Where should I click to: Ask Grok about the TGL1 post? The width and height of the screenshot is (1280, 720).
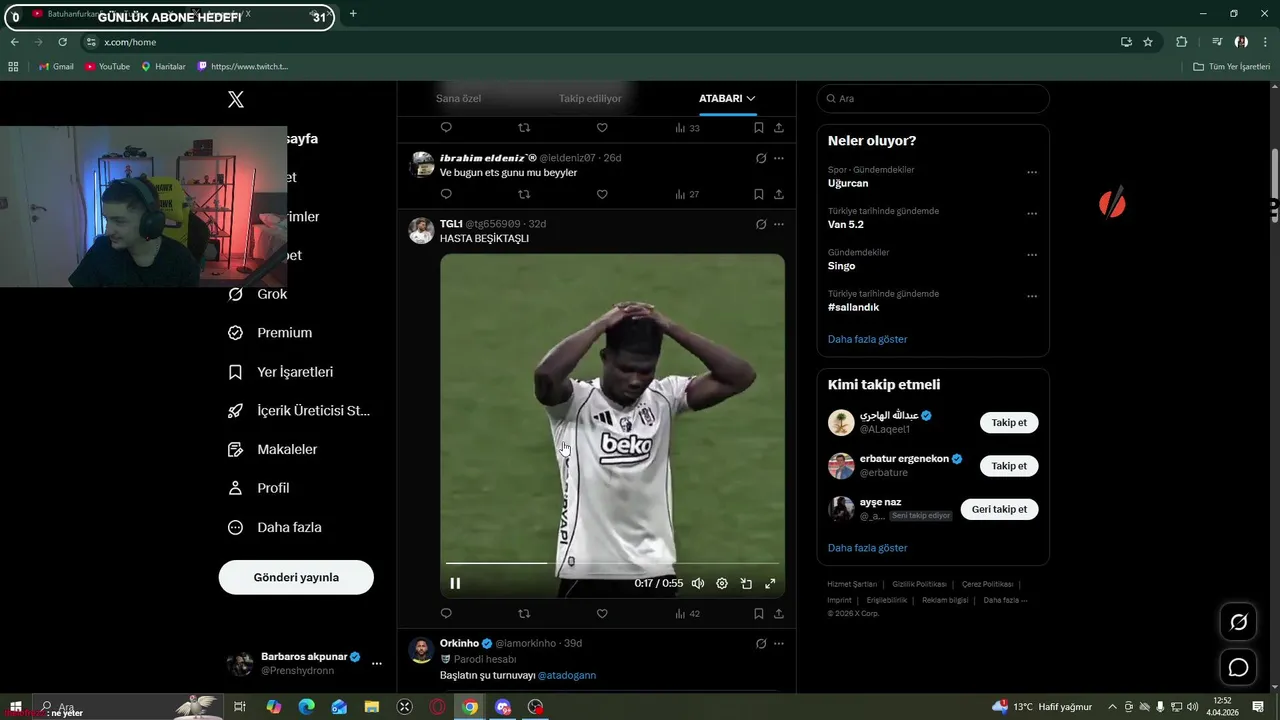pyautogui.click(x=761, y=224)
